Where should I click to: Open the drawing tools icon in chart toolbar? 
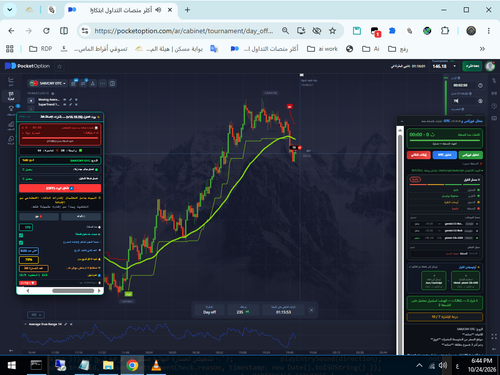(x=93, y=83)
